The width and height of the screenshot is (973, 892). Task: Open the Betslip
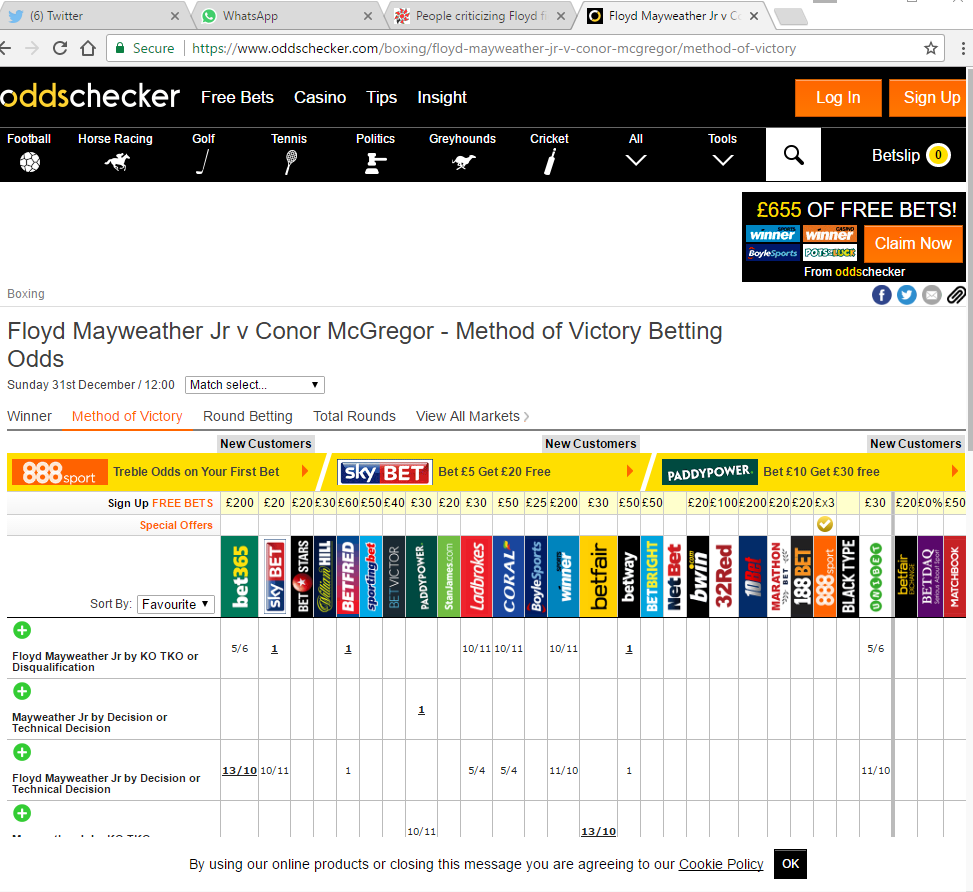910,155
